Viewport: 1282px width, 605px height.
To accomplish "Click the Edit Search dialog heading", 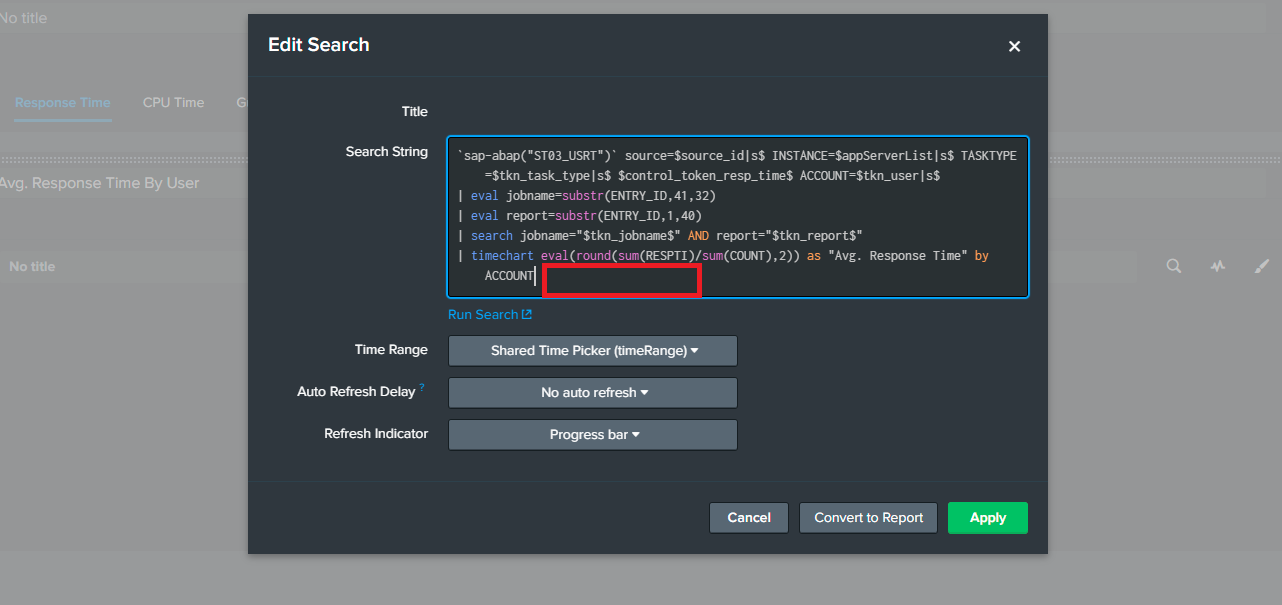I will tap(319, 45).
